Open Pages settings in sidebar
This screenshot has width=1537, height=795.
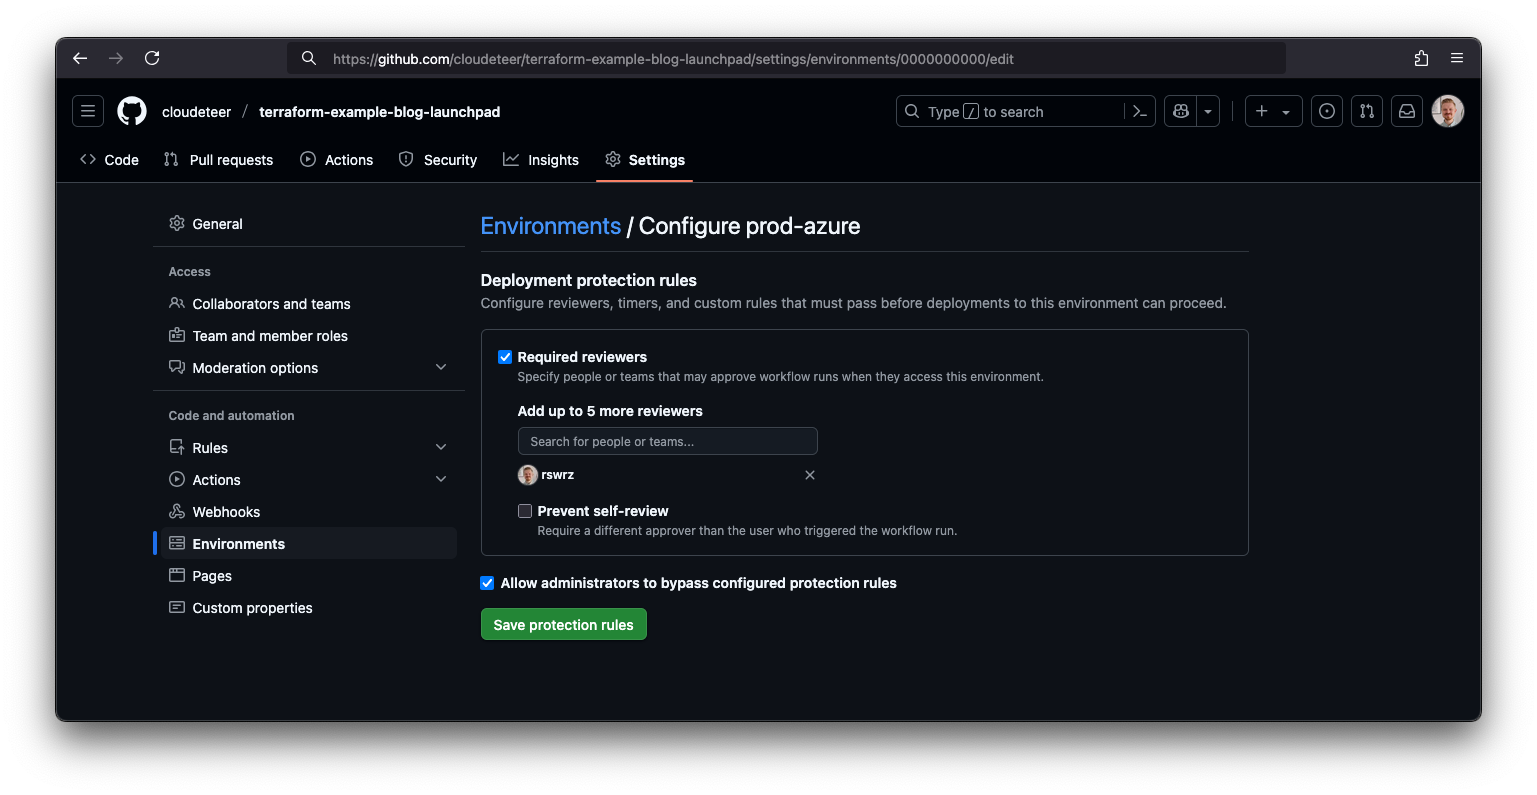click(309, 576)
